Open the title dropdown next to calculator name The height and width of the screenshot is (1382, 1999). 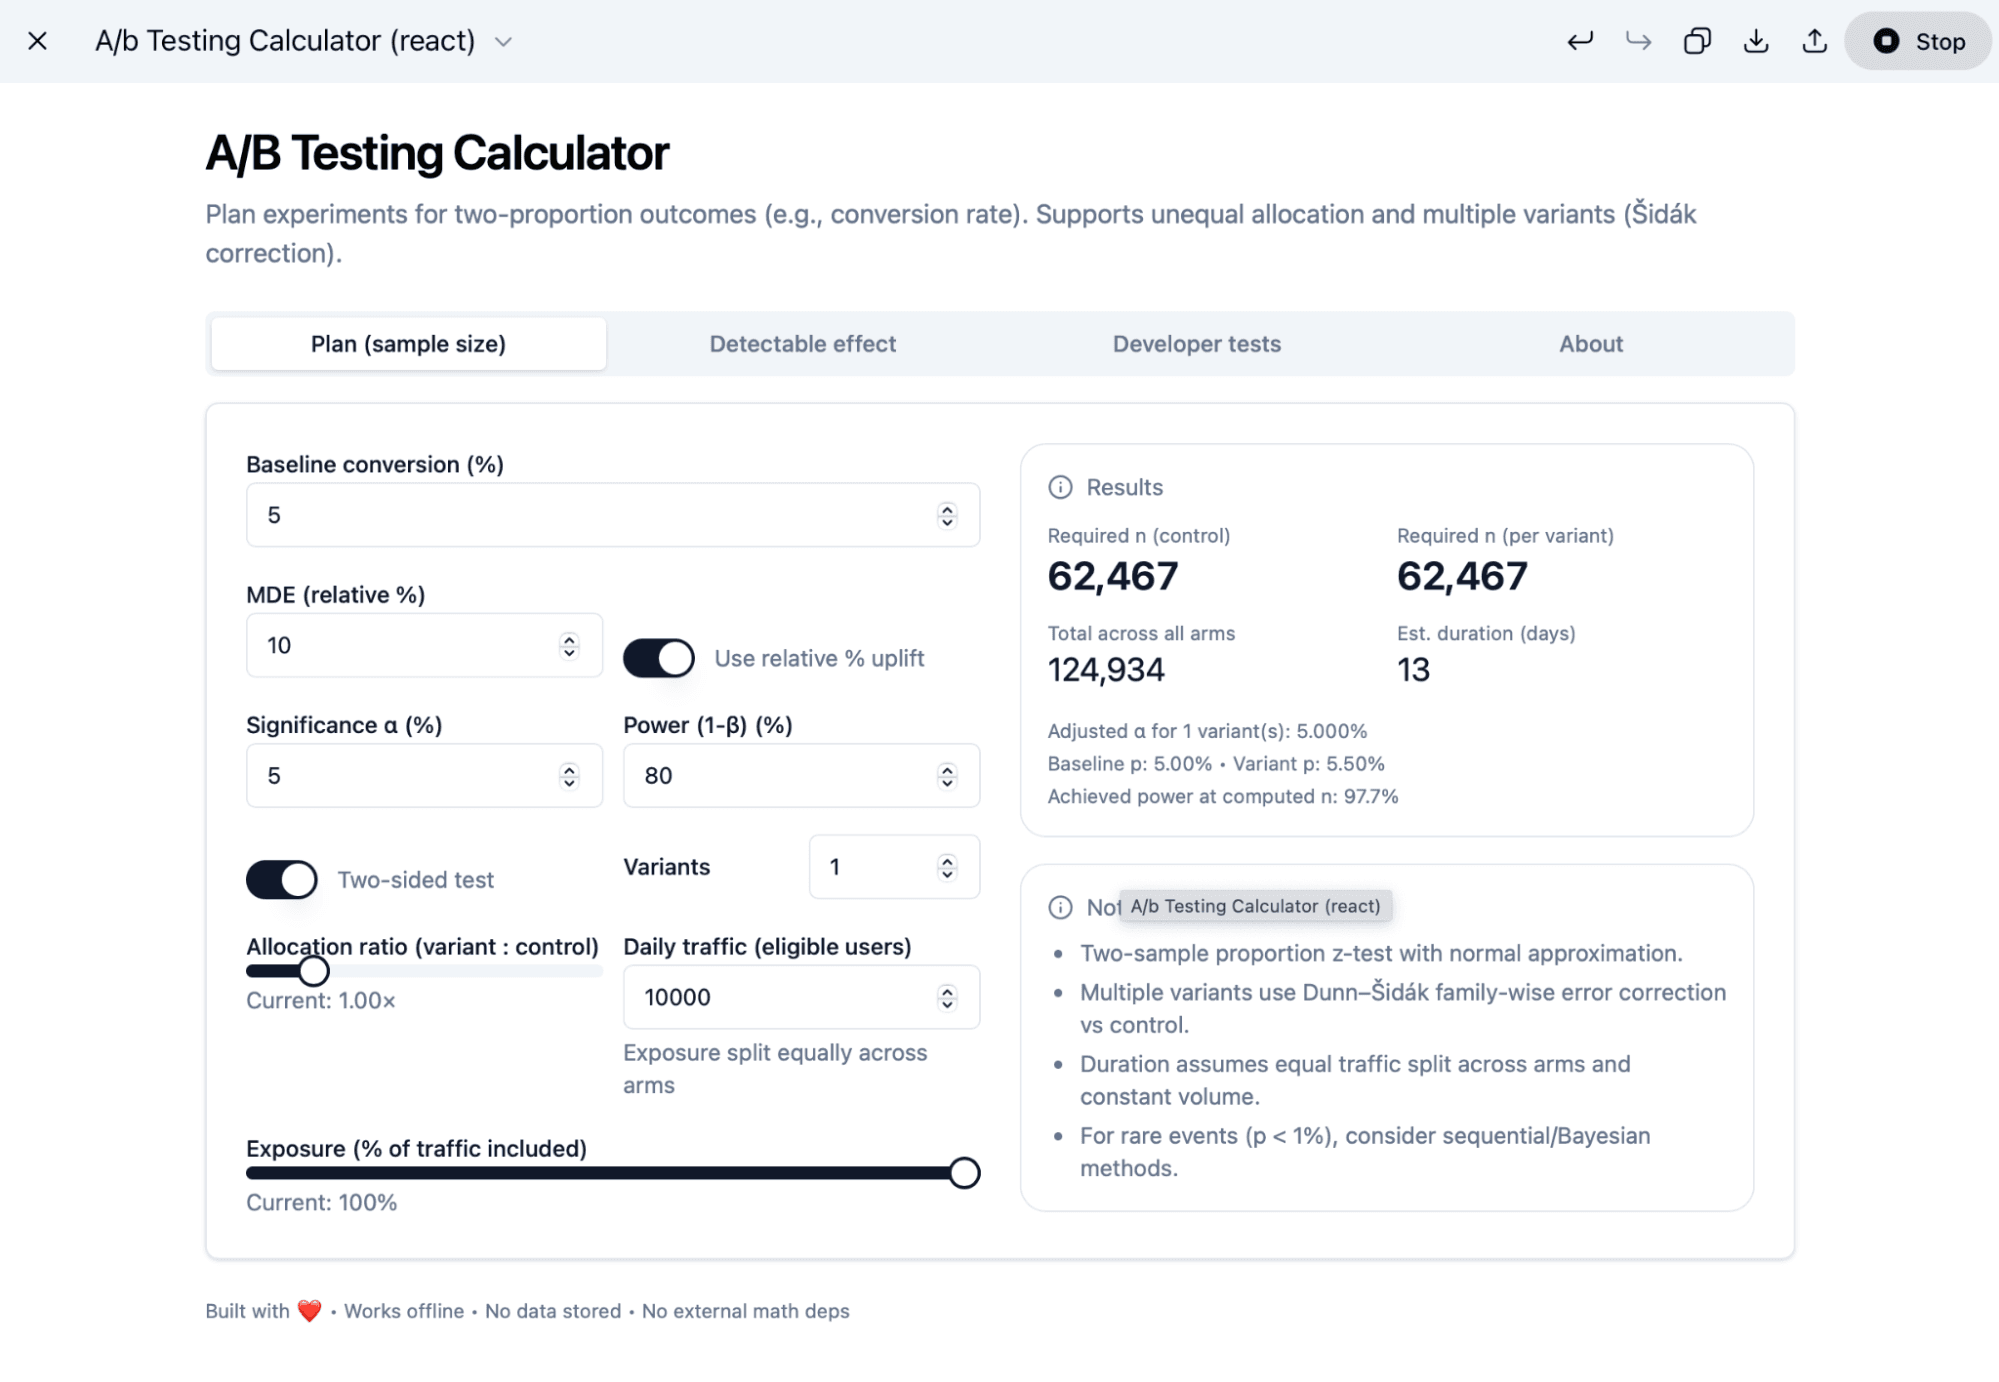coord(504,42)
